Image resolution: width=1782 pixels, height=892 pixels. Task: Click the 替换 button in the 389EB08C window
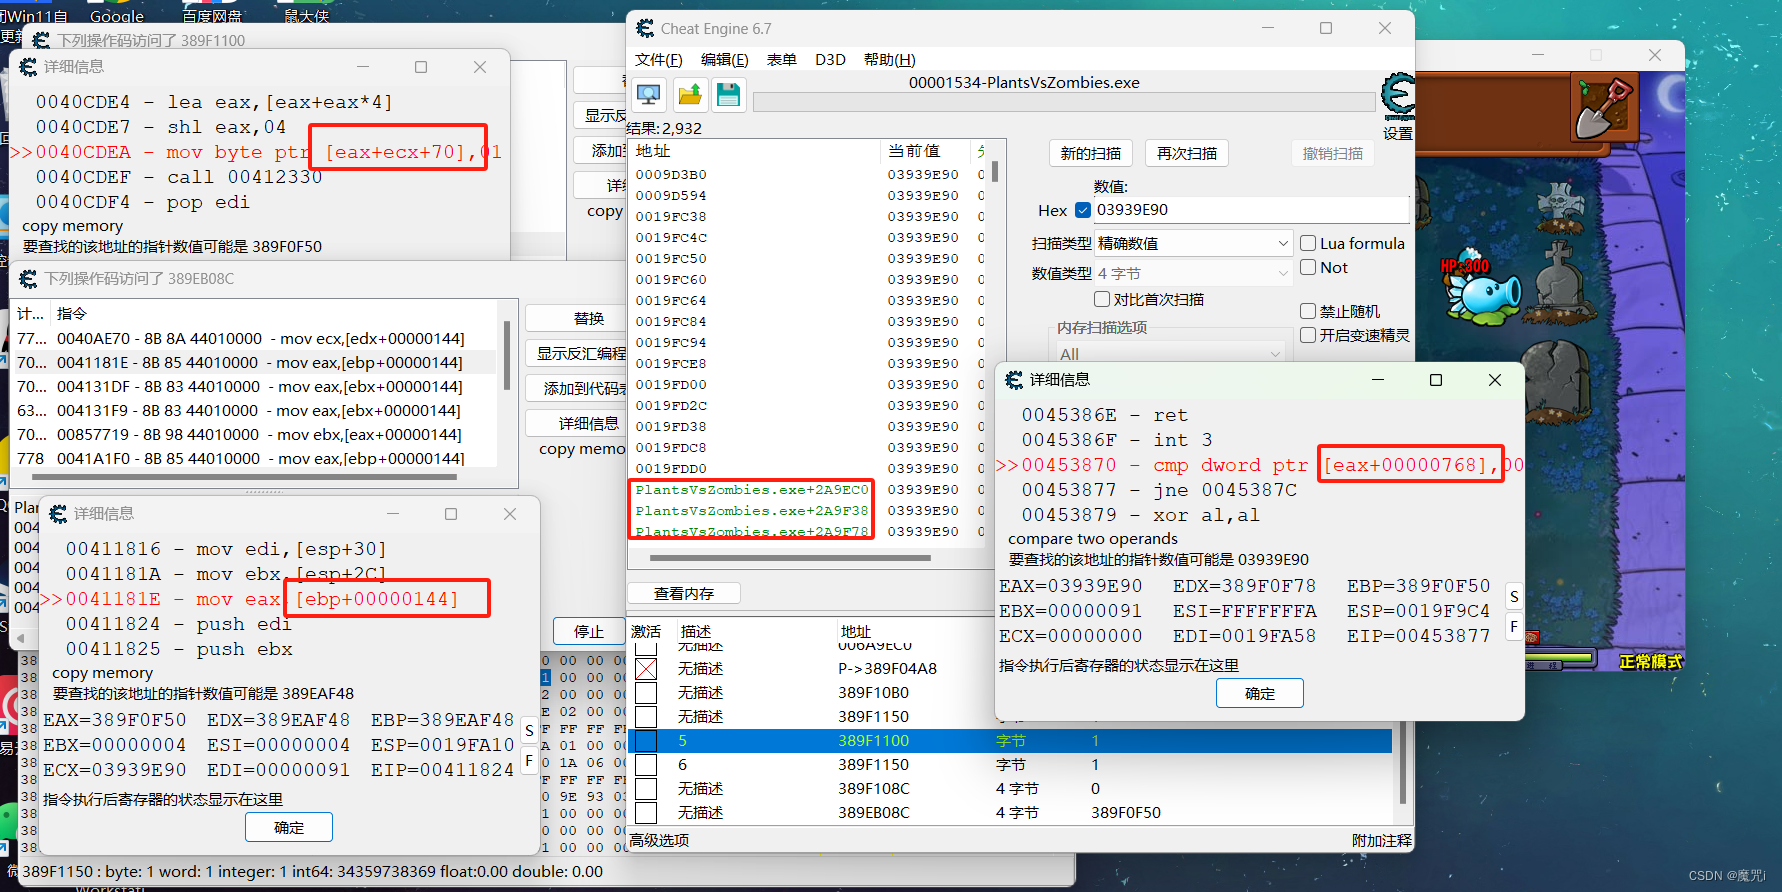(x=588, y=318)
